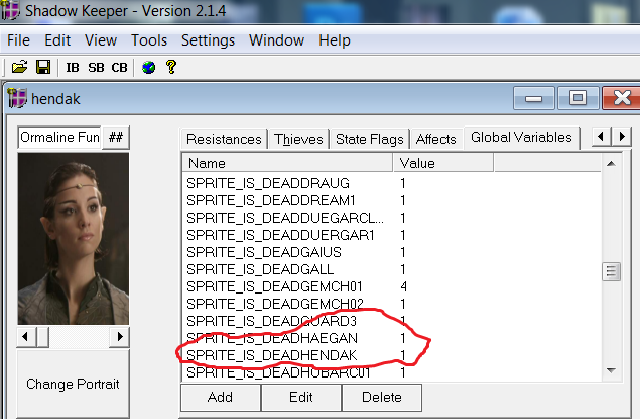This screenshot has width=640, height=419.
Task: Click the ## button beside the name
Action: coord(116,137)
